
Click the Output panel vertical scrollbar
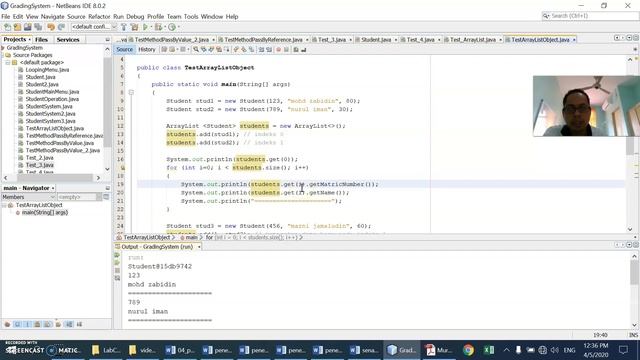[x=634, y=290]
